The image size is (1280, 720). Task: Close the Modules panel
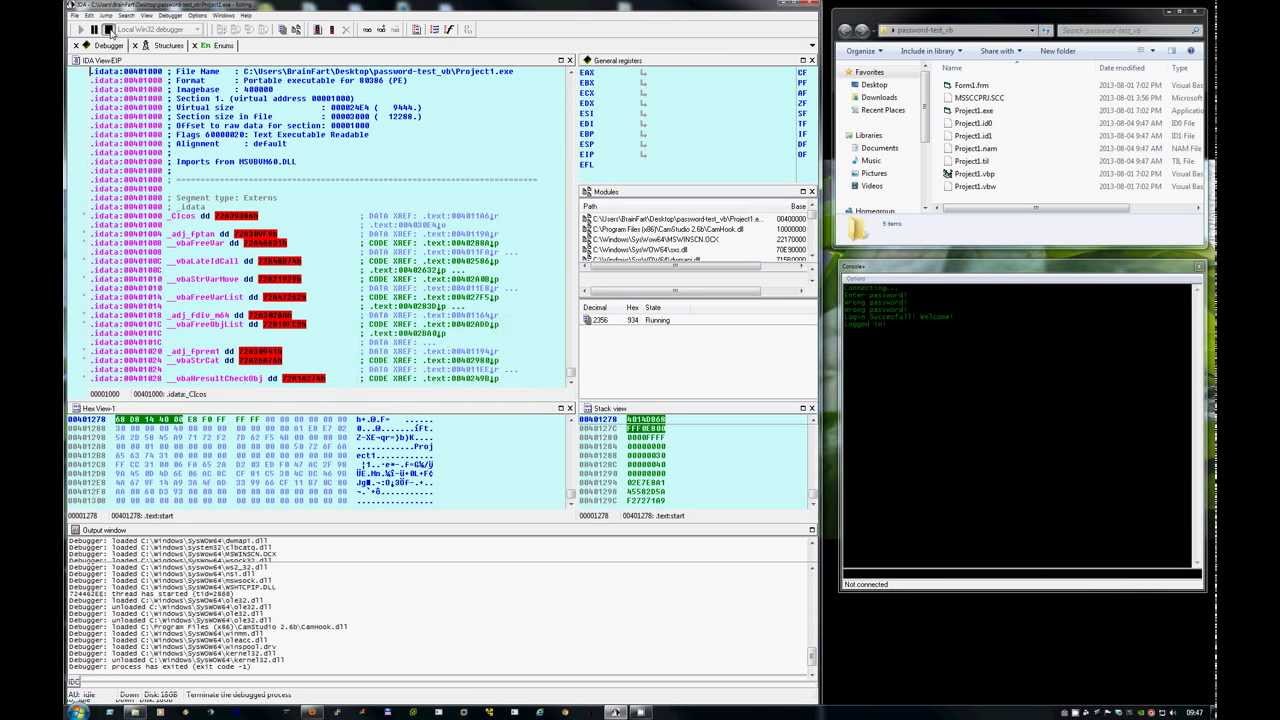point(811,191)
